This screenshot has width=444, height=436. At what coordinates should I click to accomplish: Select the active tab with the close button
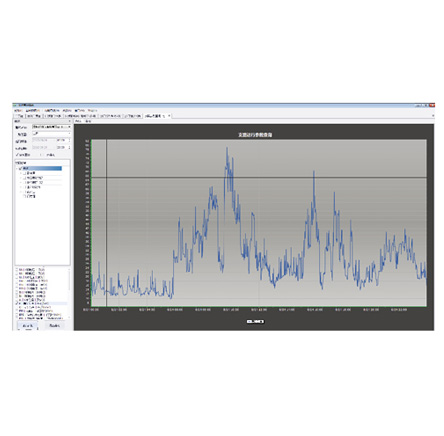pos(155,116)
